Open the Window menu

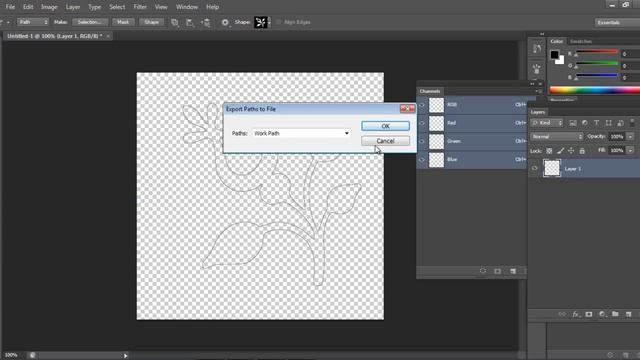[187, 7]
